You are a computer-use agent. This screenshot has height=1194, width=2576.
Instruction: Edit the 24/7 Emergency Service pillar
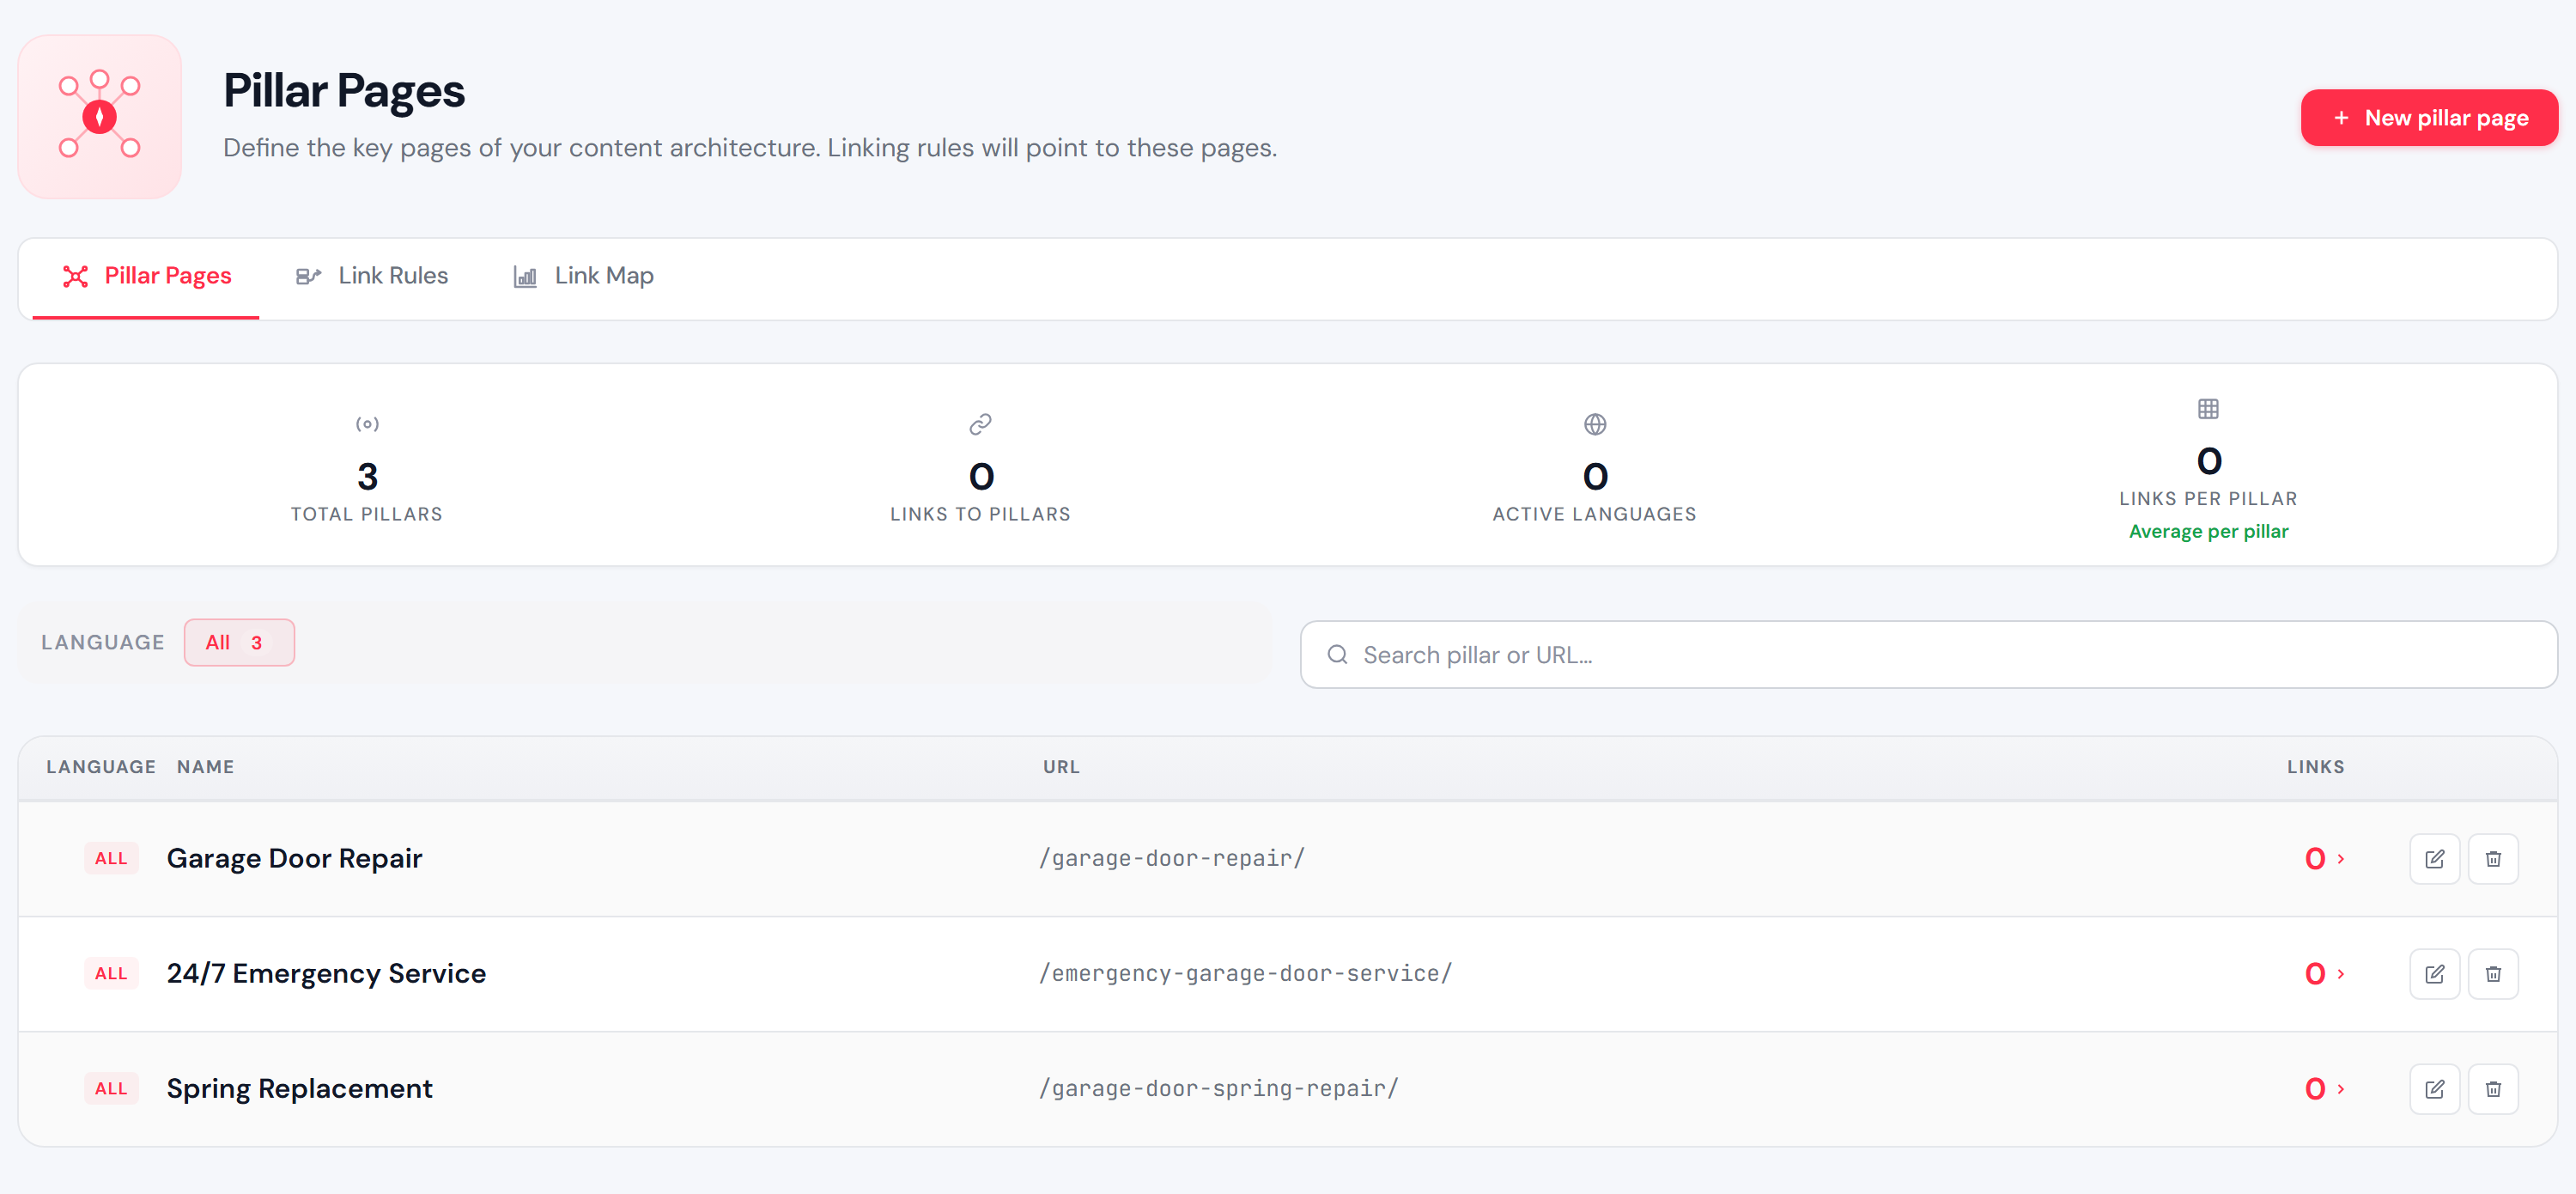coord(2434,974)
